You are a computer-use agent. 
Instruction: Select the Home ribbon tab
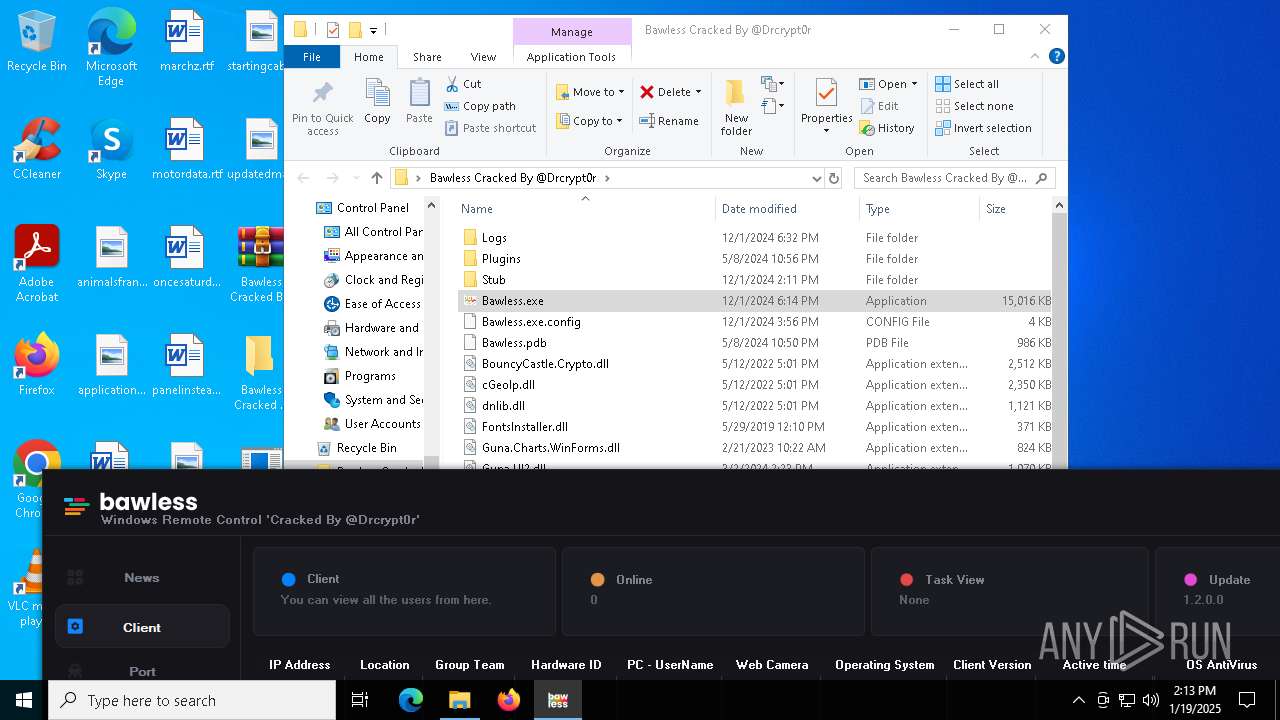pyautogui.click(x=369, y=57)
